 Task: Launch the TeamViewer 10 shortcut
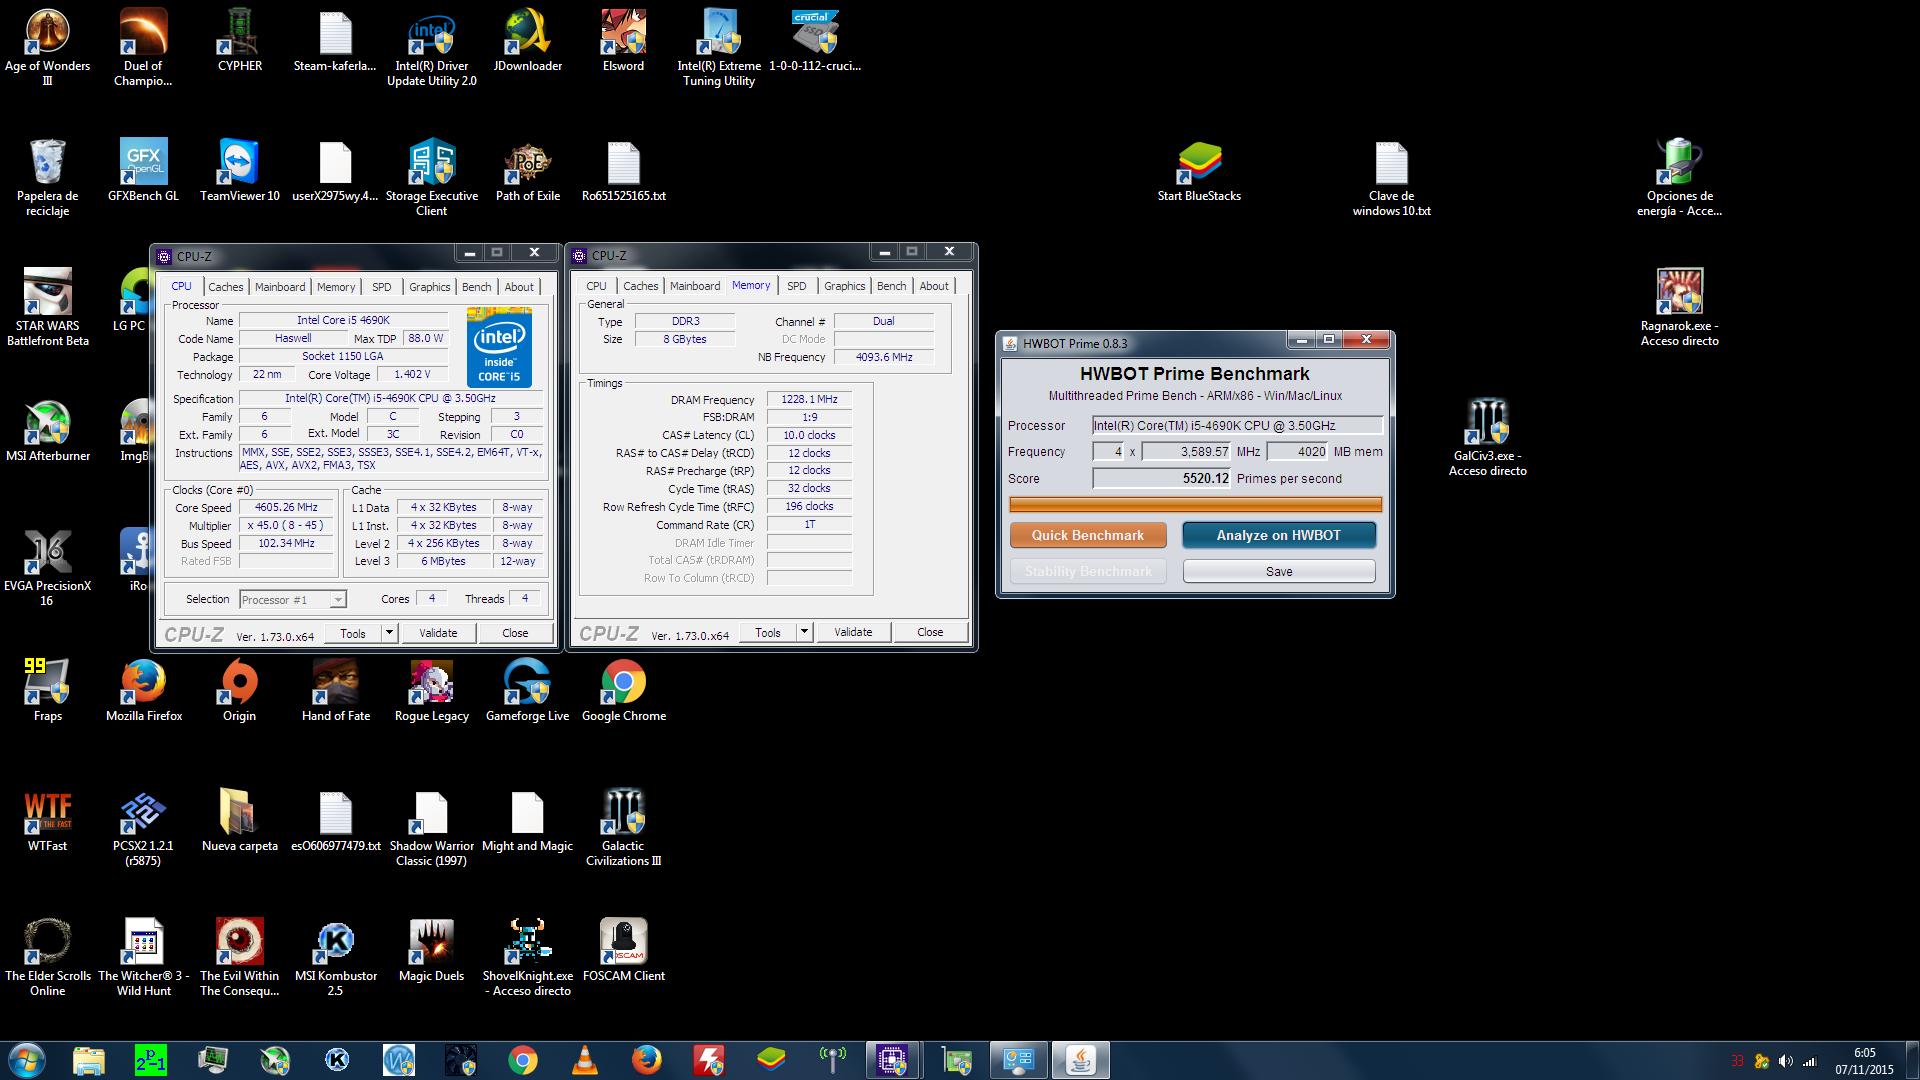pos(239,170)
